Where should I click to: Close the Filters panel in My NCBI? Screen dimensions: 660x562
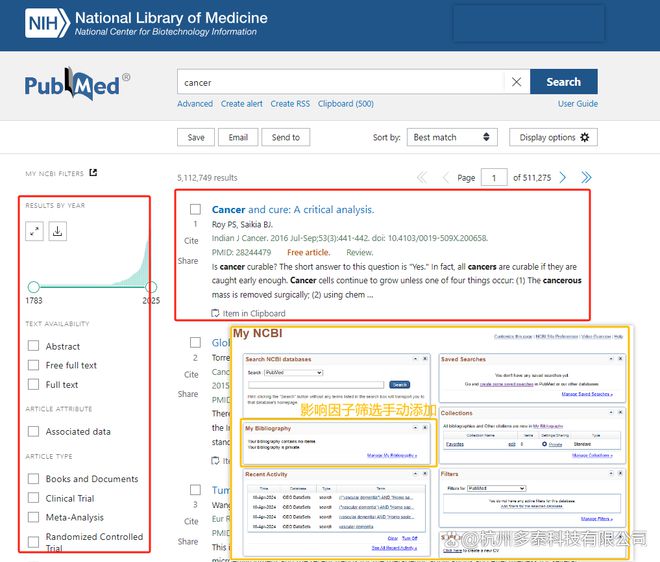(620, 474)
